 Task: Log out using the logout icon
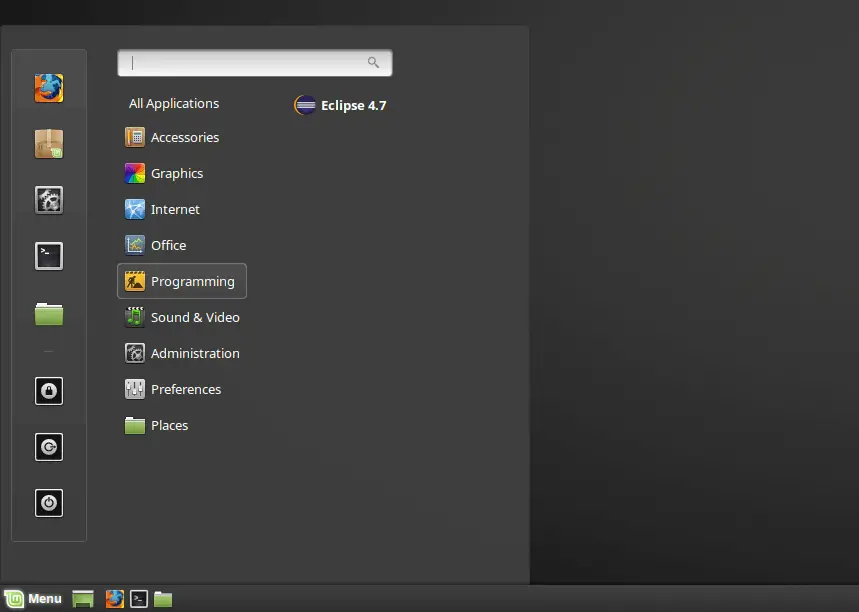coord(49,447)
